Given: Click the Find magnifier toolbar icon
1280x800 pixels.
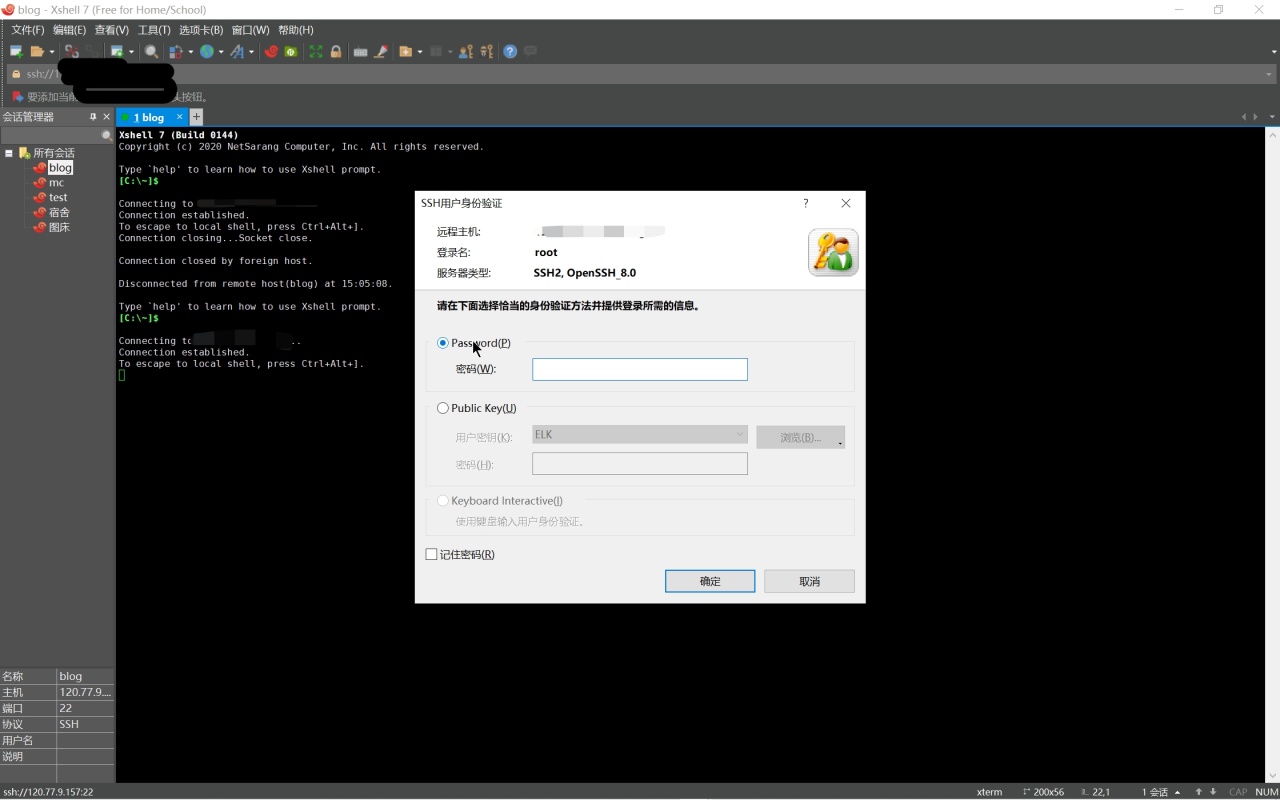Looking at the screenshot, I should coord(151,51).
